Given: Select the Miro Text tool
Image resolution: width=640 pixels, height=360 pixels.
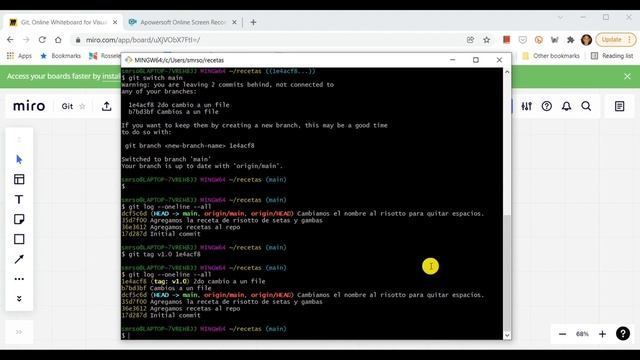Looking at the screenshot, I should tap(19, 199).
